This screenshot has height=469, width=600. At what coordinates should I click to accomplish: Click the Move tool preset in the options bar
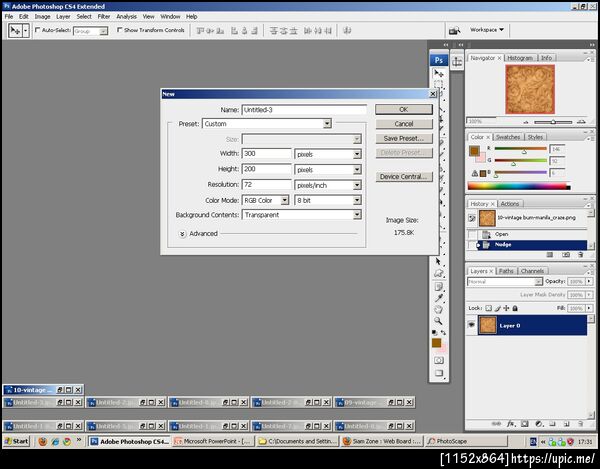18,30
